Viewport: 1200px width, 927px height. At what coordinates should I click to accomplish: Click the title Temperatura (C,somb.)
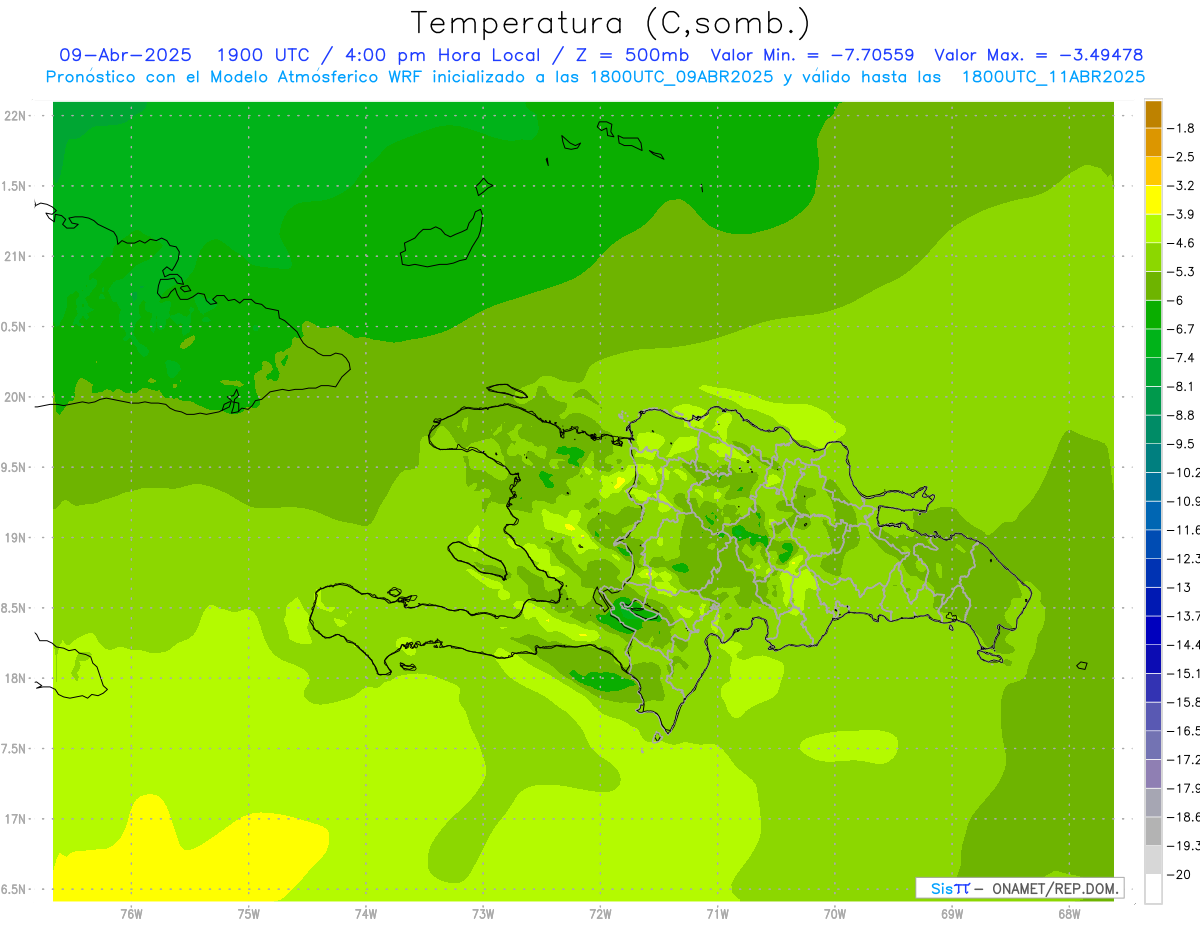click(x=611, y=23)
